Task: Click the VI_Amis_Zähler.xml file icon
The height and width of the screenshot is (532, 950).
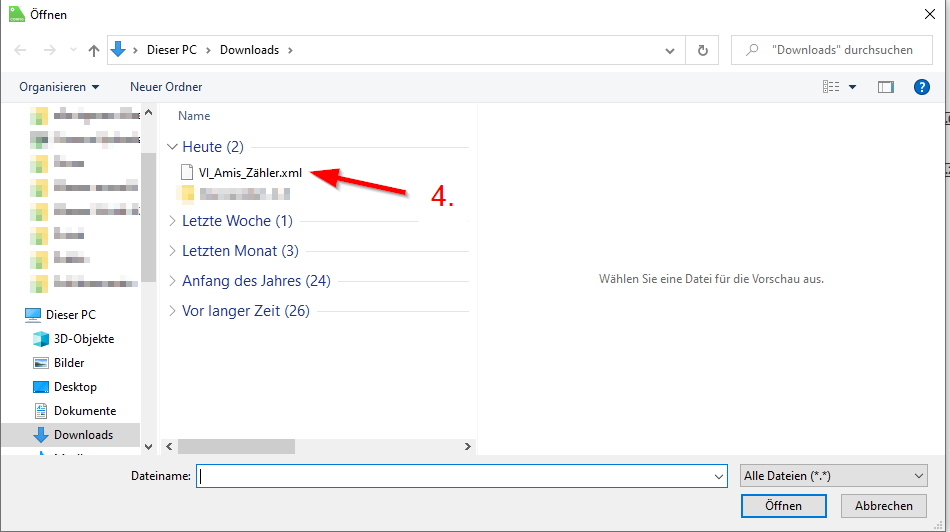Action: pyautogui.click(x=187, y=173)
